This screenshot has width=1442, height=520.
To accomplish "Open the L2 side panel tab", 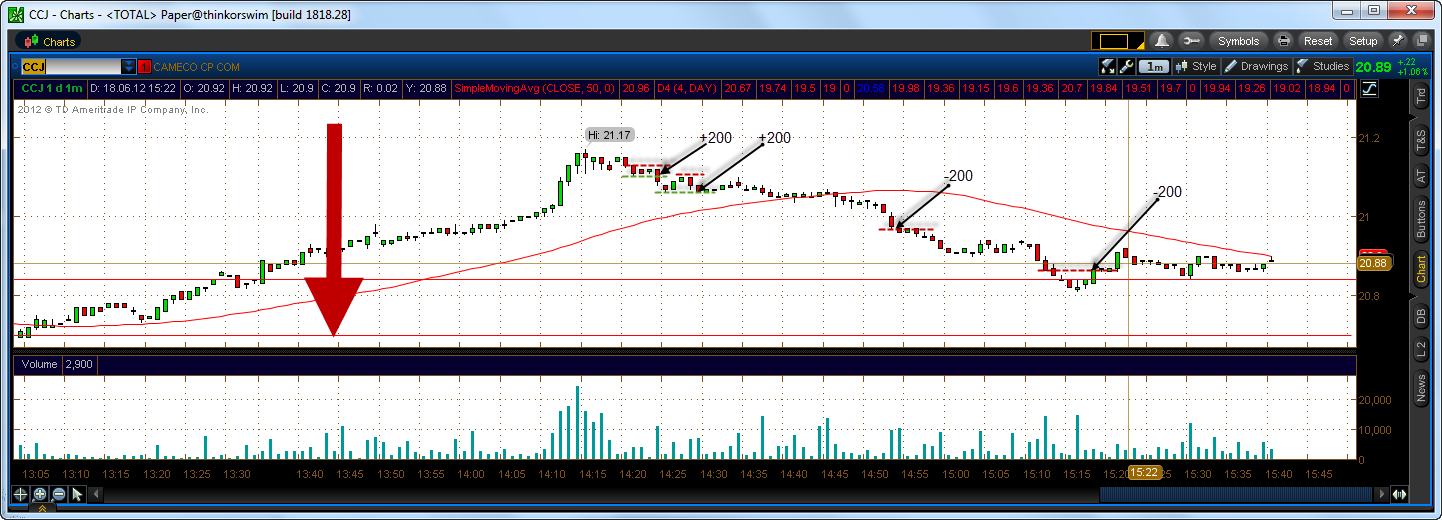I will pyautogui.click(x=1421, y=350).
